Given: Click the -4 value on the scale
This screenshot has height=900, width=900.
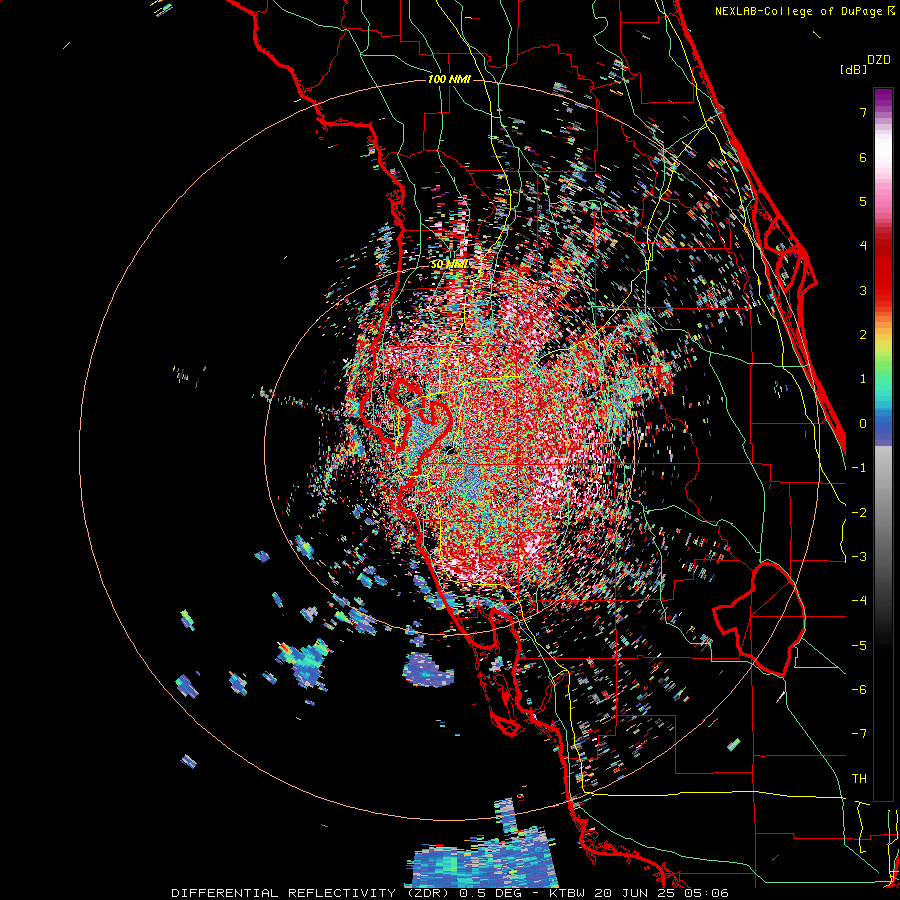Looking at the screenshot, I should click(859, 601).
